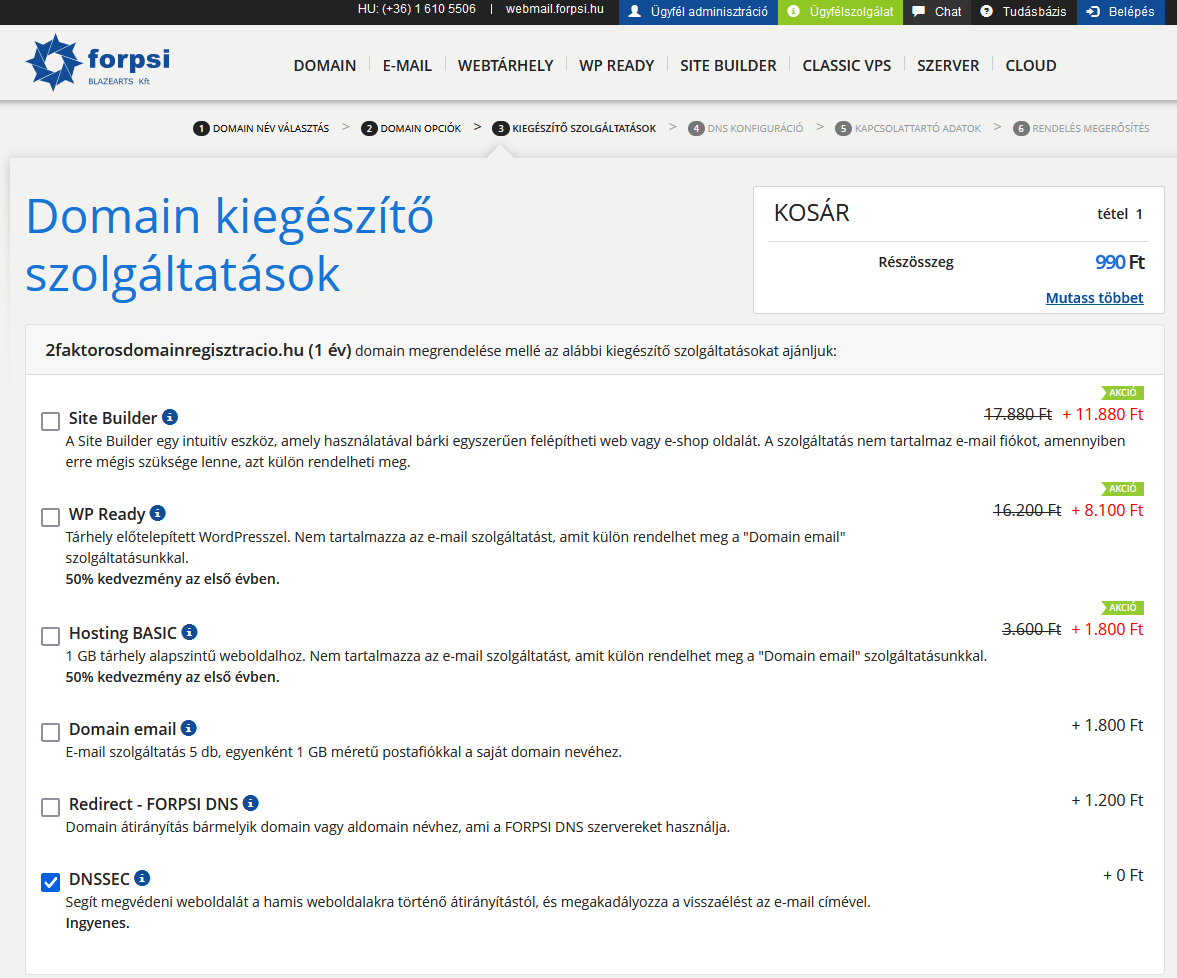This screenshot has width=1177, height=978.
Task: Expand cart with Mutass többet link
Action: tap(1094, 298)
